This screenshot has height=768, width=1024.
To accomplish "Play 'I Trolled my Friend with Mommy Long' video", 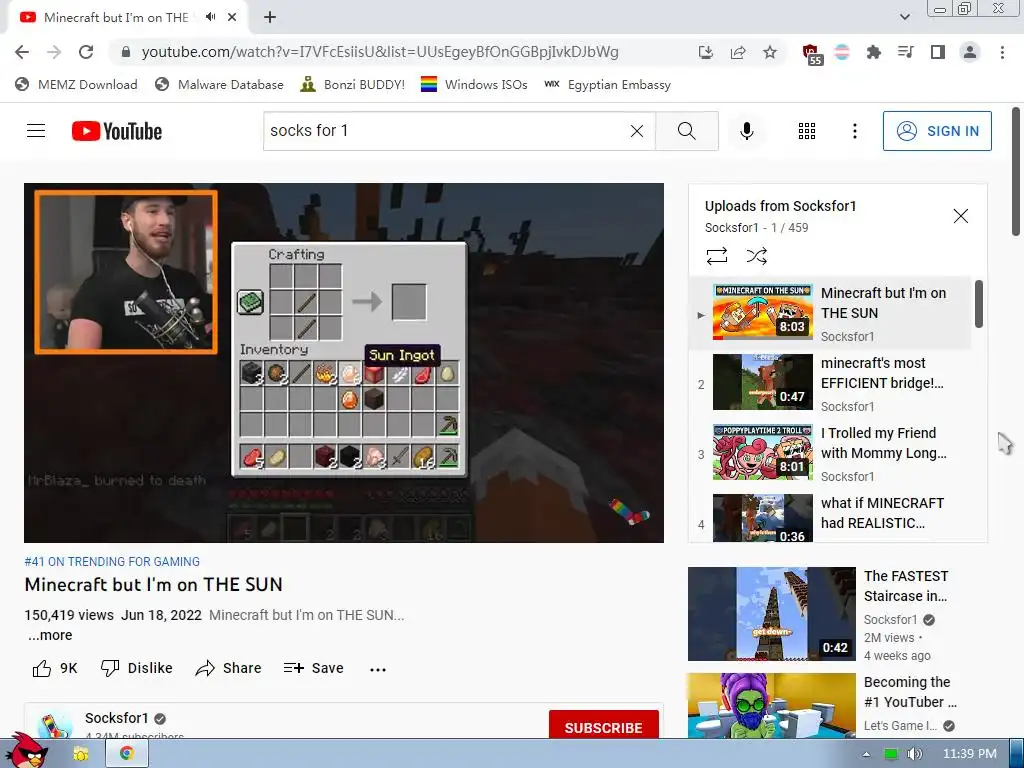I will [x=830, y=453].
